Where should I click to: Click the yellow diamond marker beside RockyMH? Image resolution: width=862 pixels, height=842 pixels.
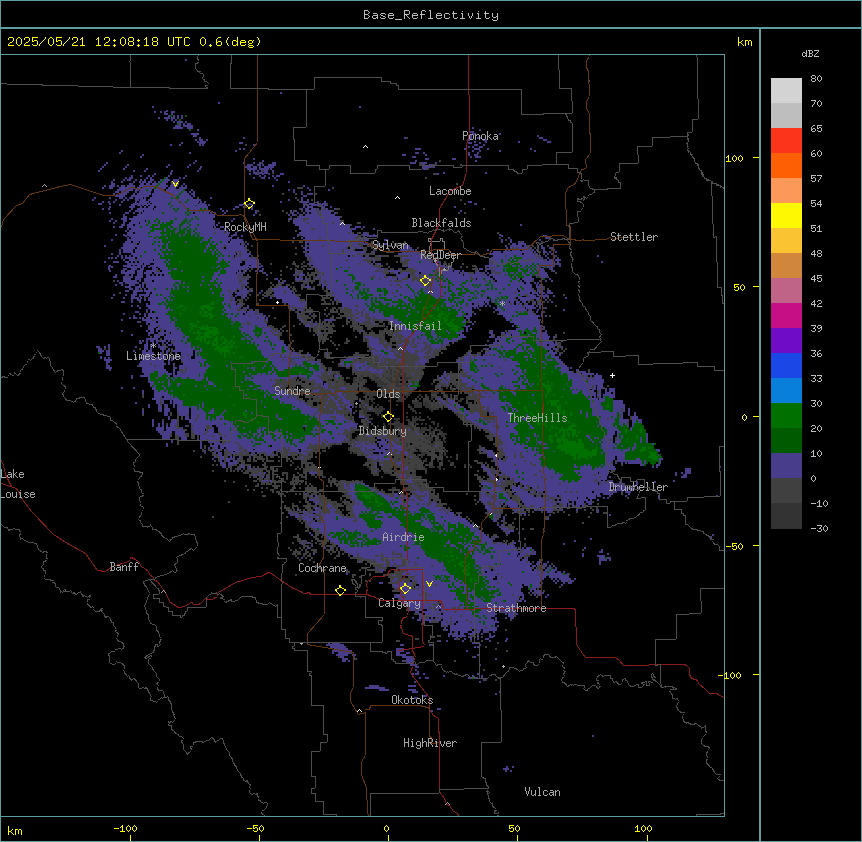[249, 204]
